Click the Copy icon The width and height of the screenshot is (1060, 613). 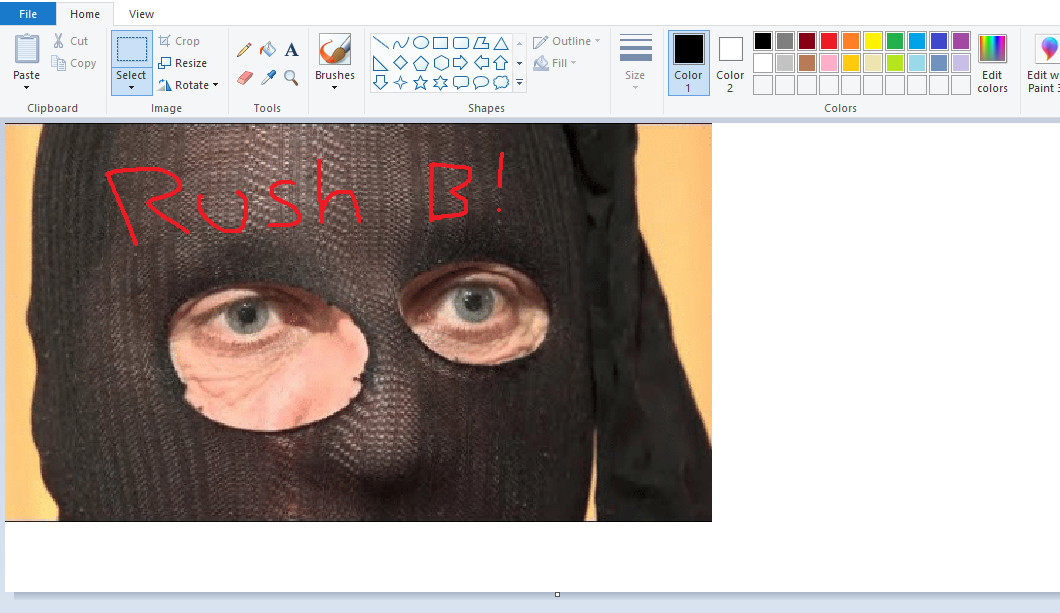coord(59,63)
